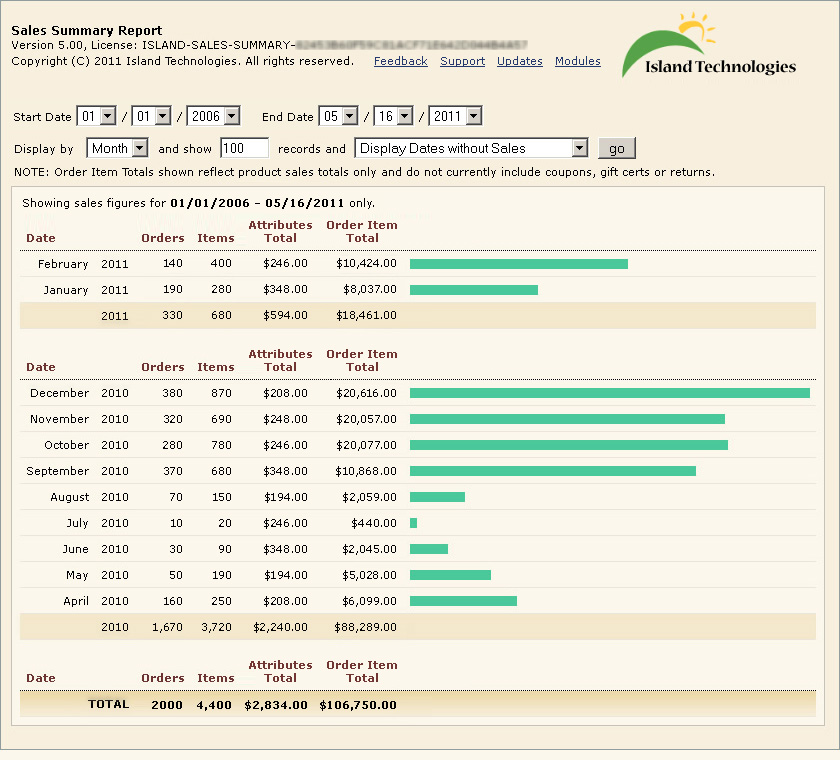Screen dimensions: 840x760
Task: Click the $8,037.00 order item total
Action: coord(370,289)
